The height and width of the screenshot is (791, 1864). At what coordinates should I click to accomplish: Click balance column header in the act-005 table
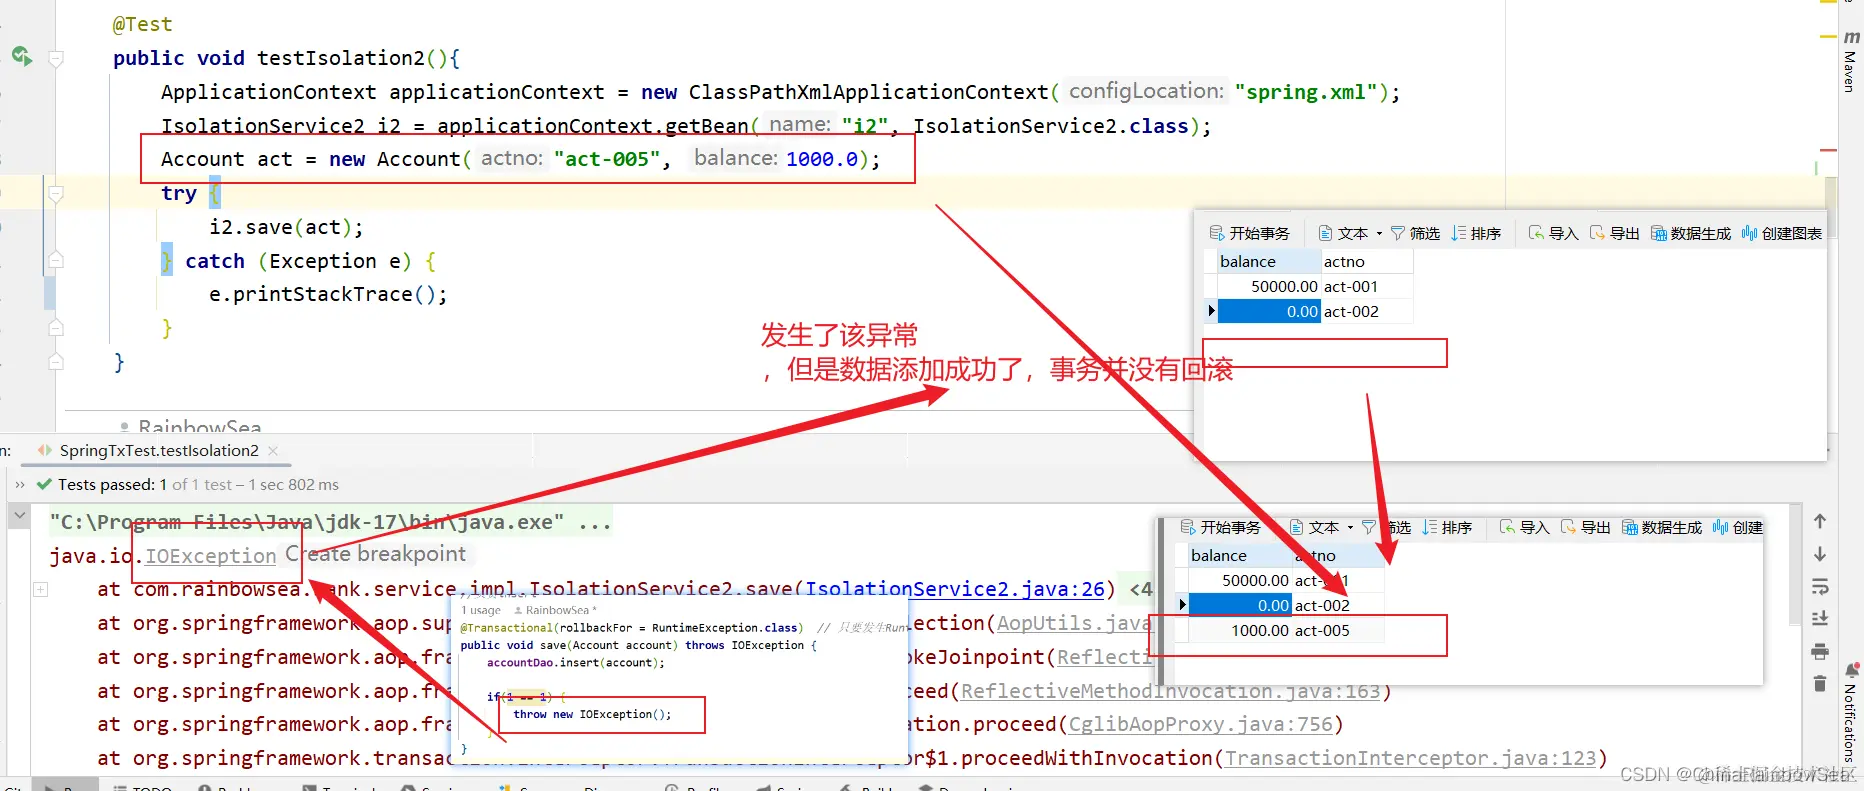(x=1240, y=555)
